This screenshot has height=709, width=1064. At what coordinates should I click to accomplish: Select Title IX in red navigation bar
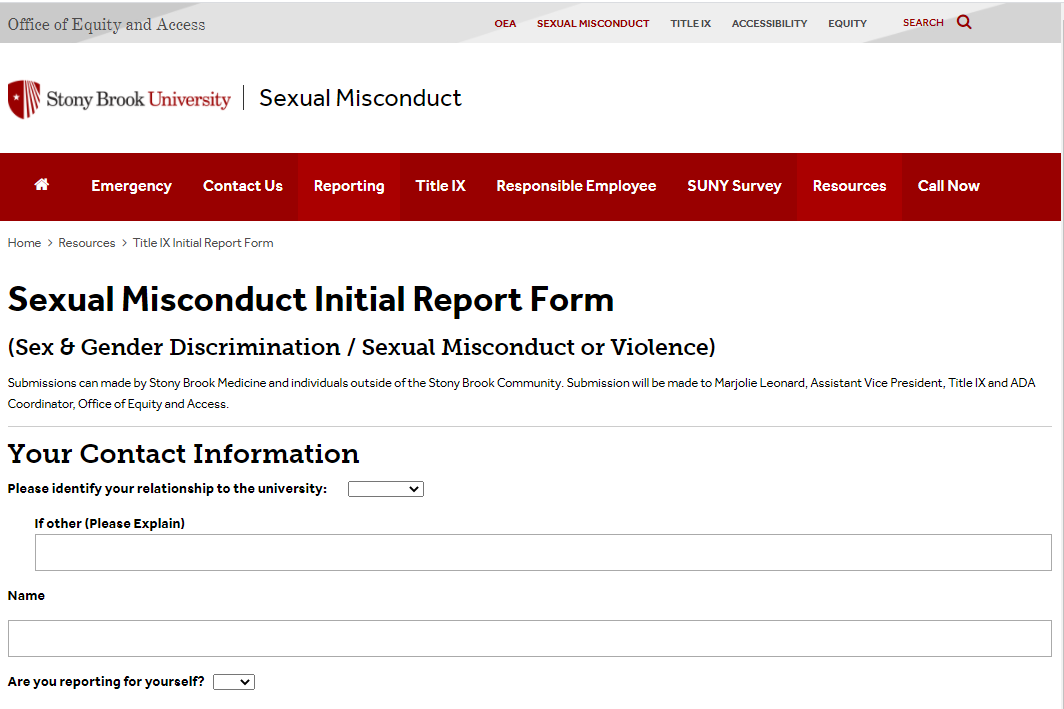[440, 186]
